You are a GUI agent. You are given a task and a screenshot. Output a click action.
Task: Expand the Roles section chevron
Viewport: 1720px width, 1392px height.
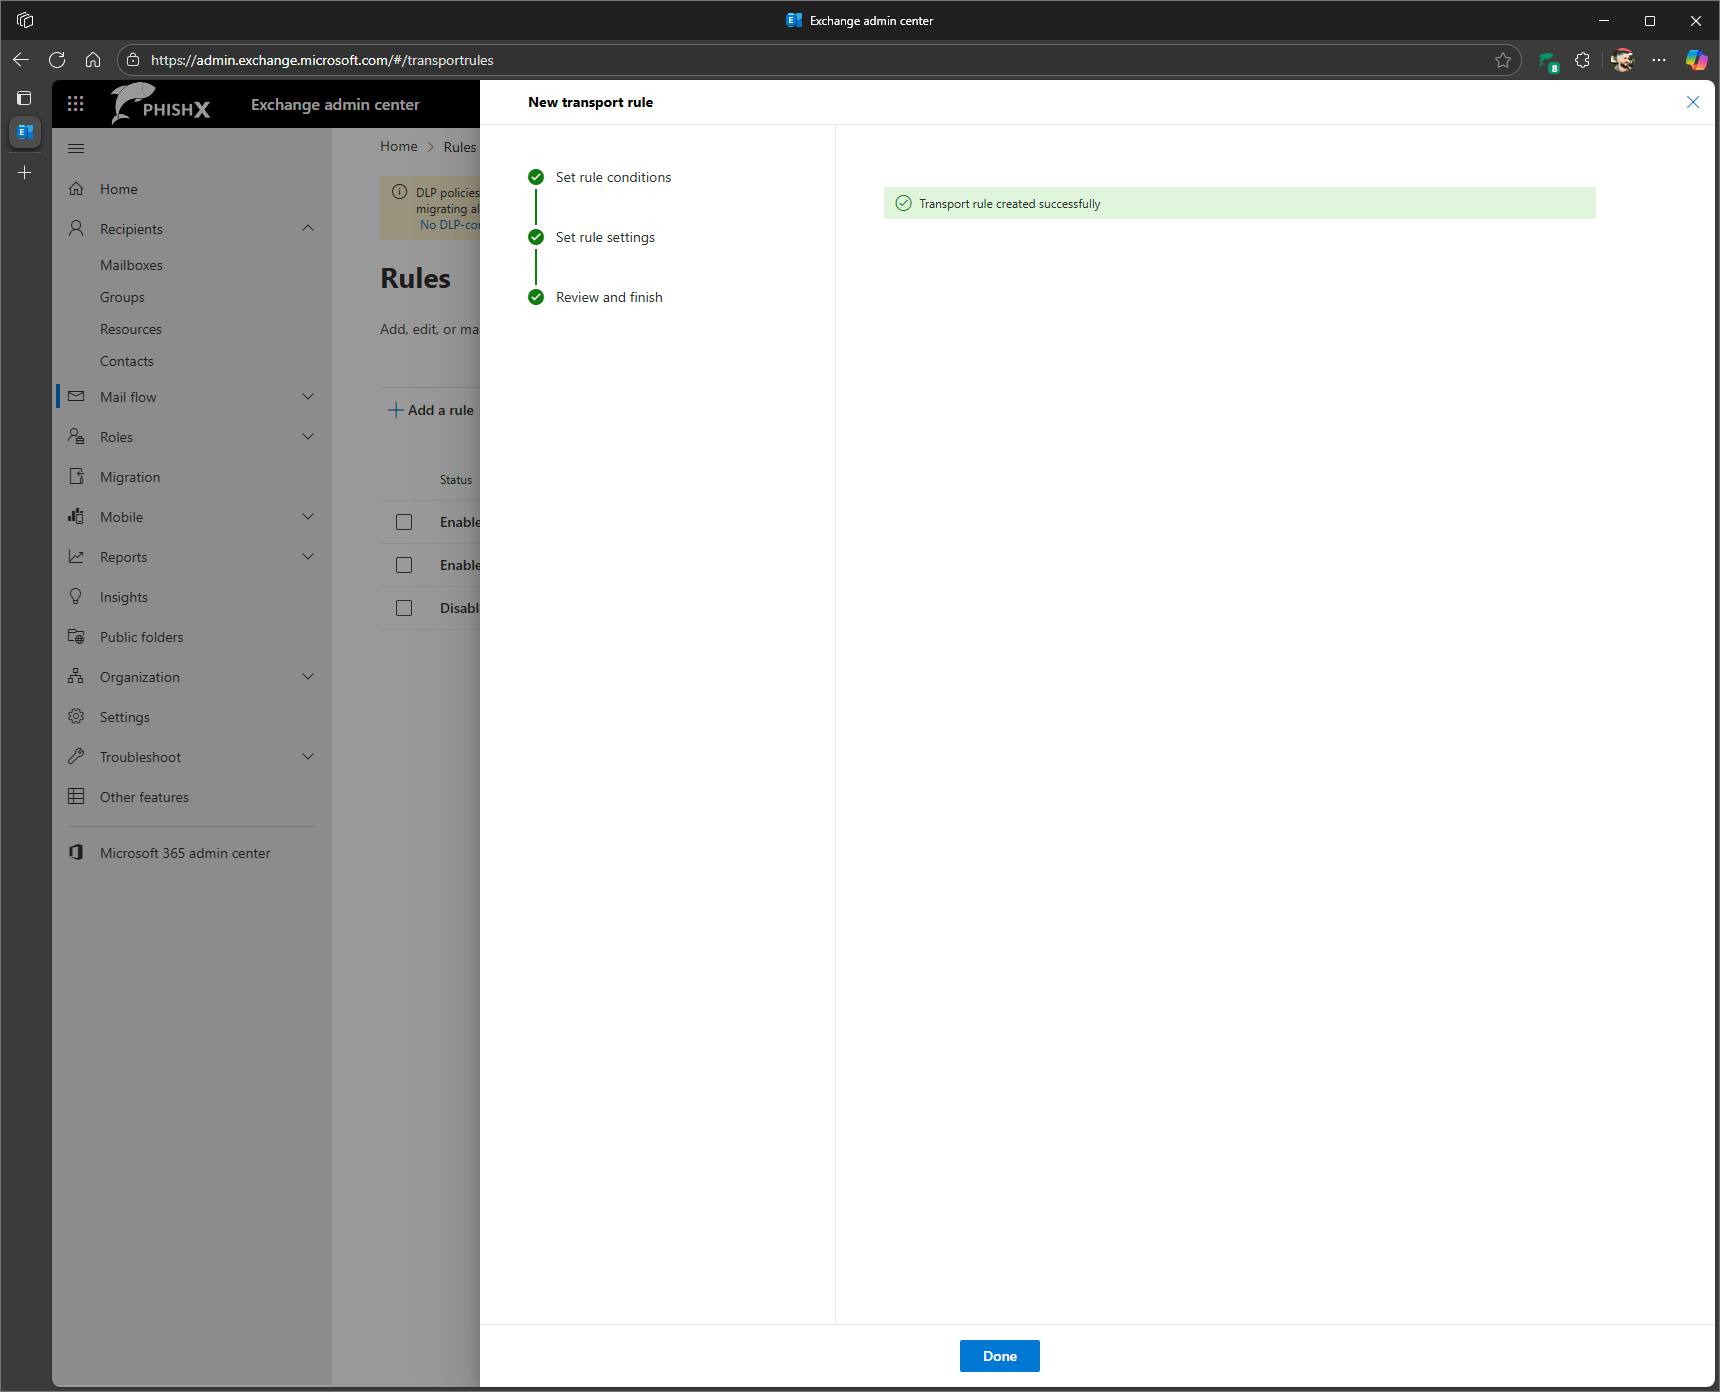click(x=308, y=437)
